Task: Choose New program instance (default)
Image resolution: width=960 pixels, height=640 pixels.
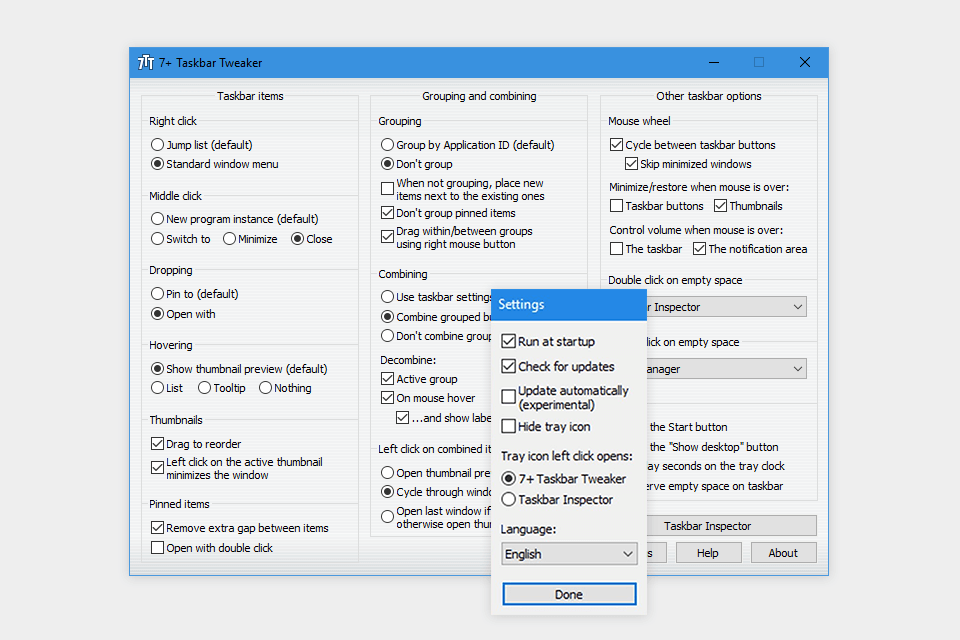Action: (x=157, y=219)
